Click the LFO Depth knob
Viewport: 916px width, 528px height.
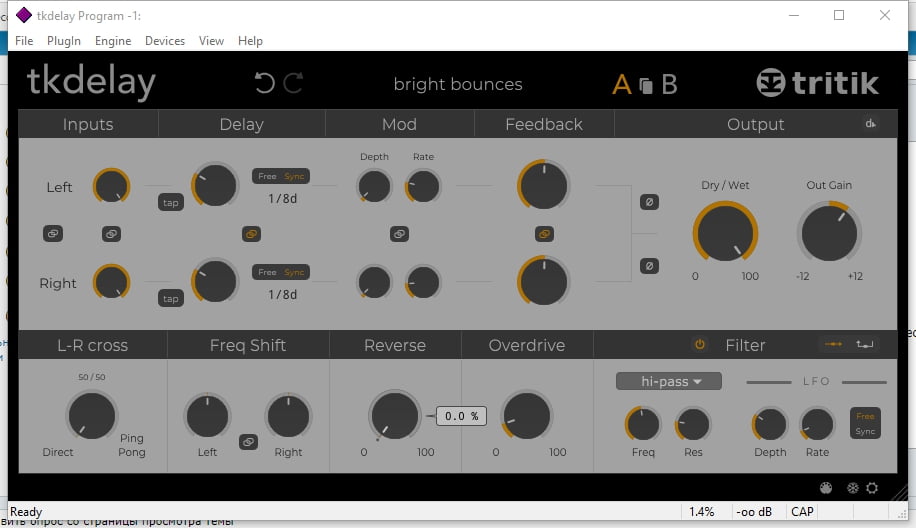(x=770, y=424)
